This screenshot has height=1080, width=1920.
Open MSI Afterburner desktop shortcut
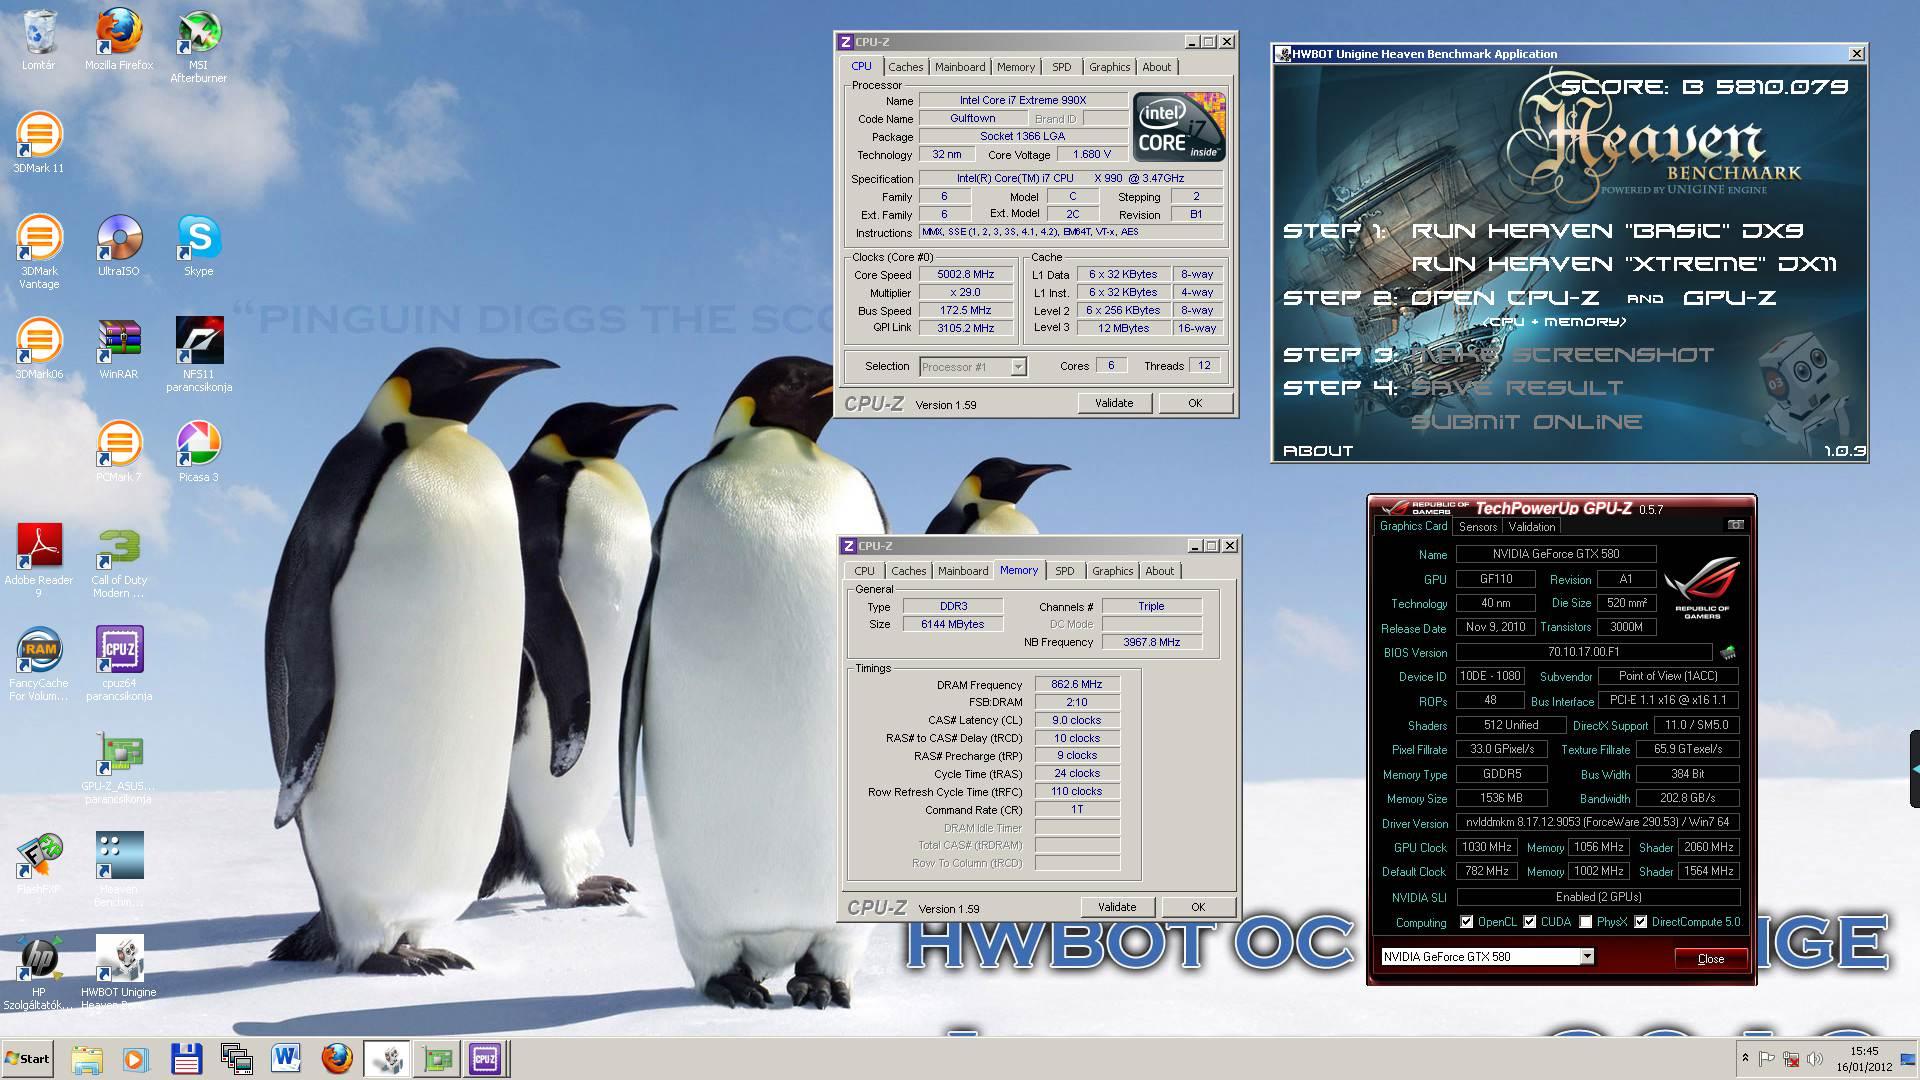(198, 46)
